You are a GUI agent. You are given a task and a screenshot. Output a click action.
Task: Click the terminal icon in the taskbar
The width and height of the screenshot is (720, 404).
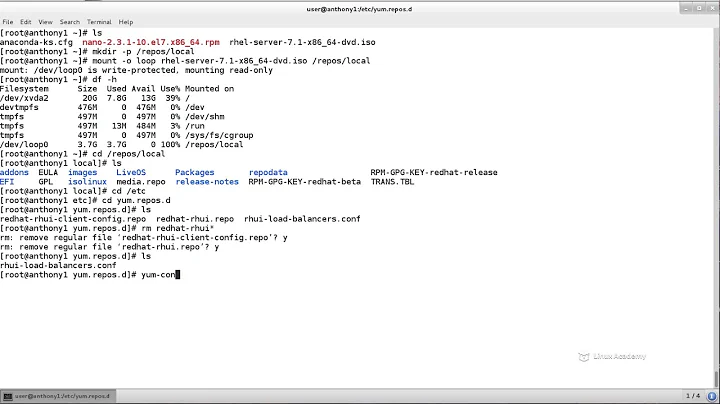pos(8,396)
